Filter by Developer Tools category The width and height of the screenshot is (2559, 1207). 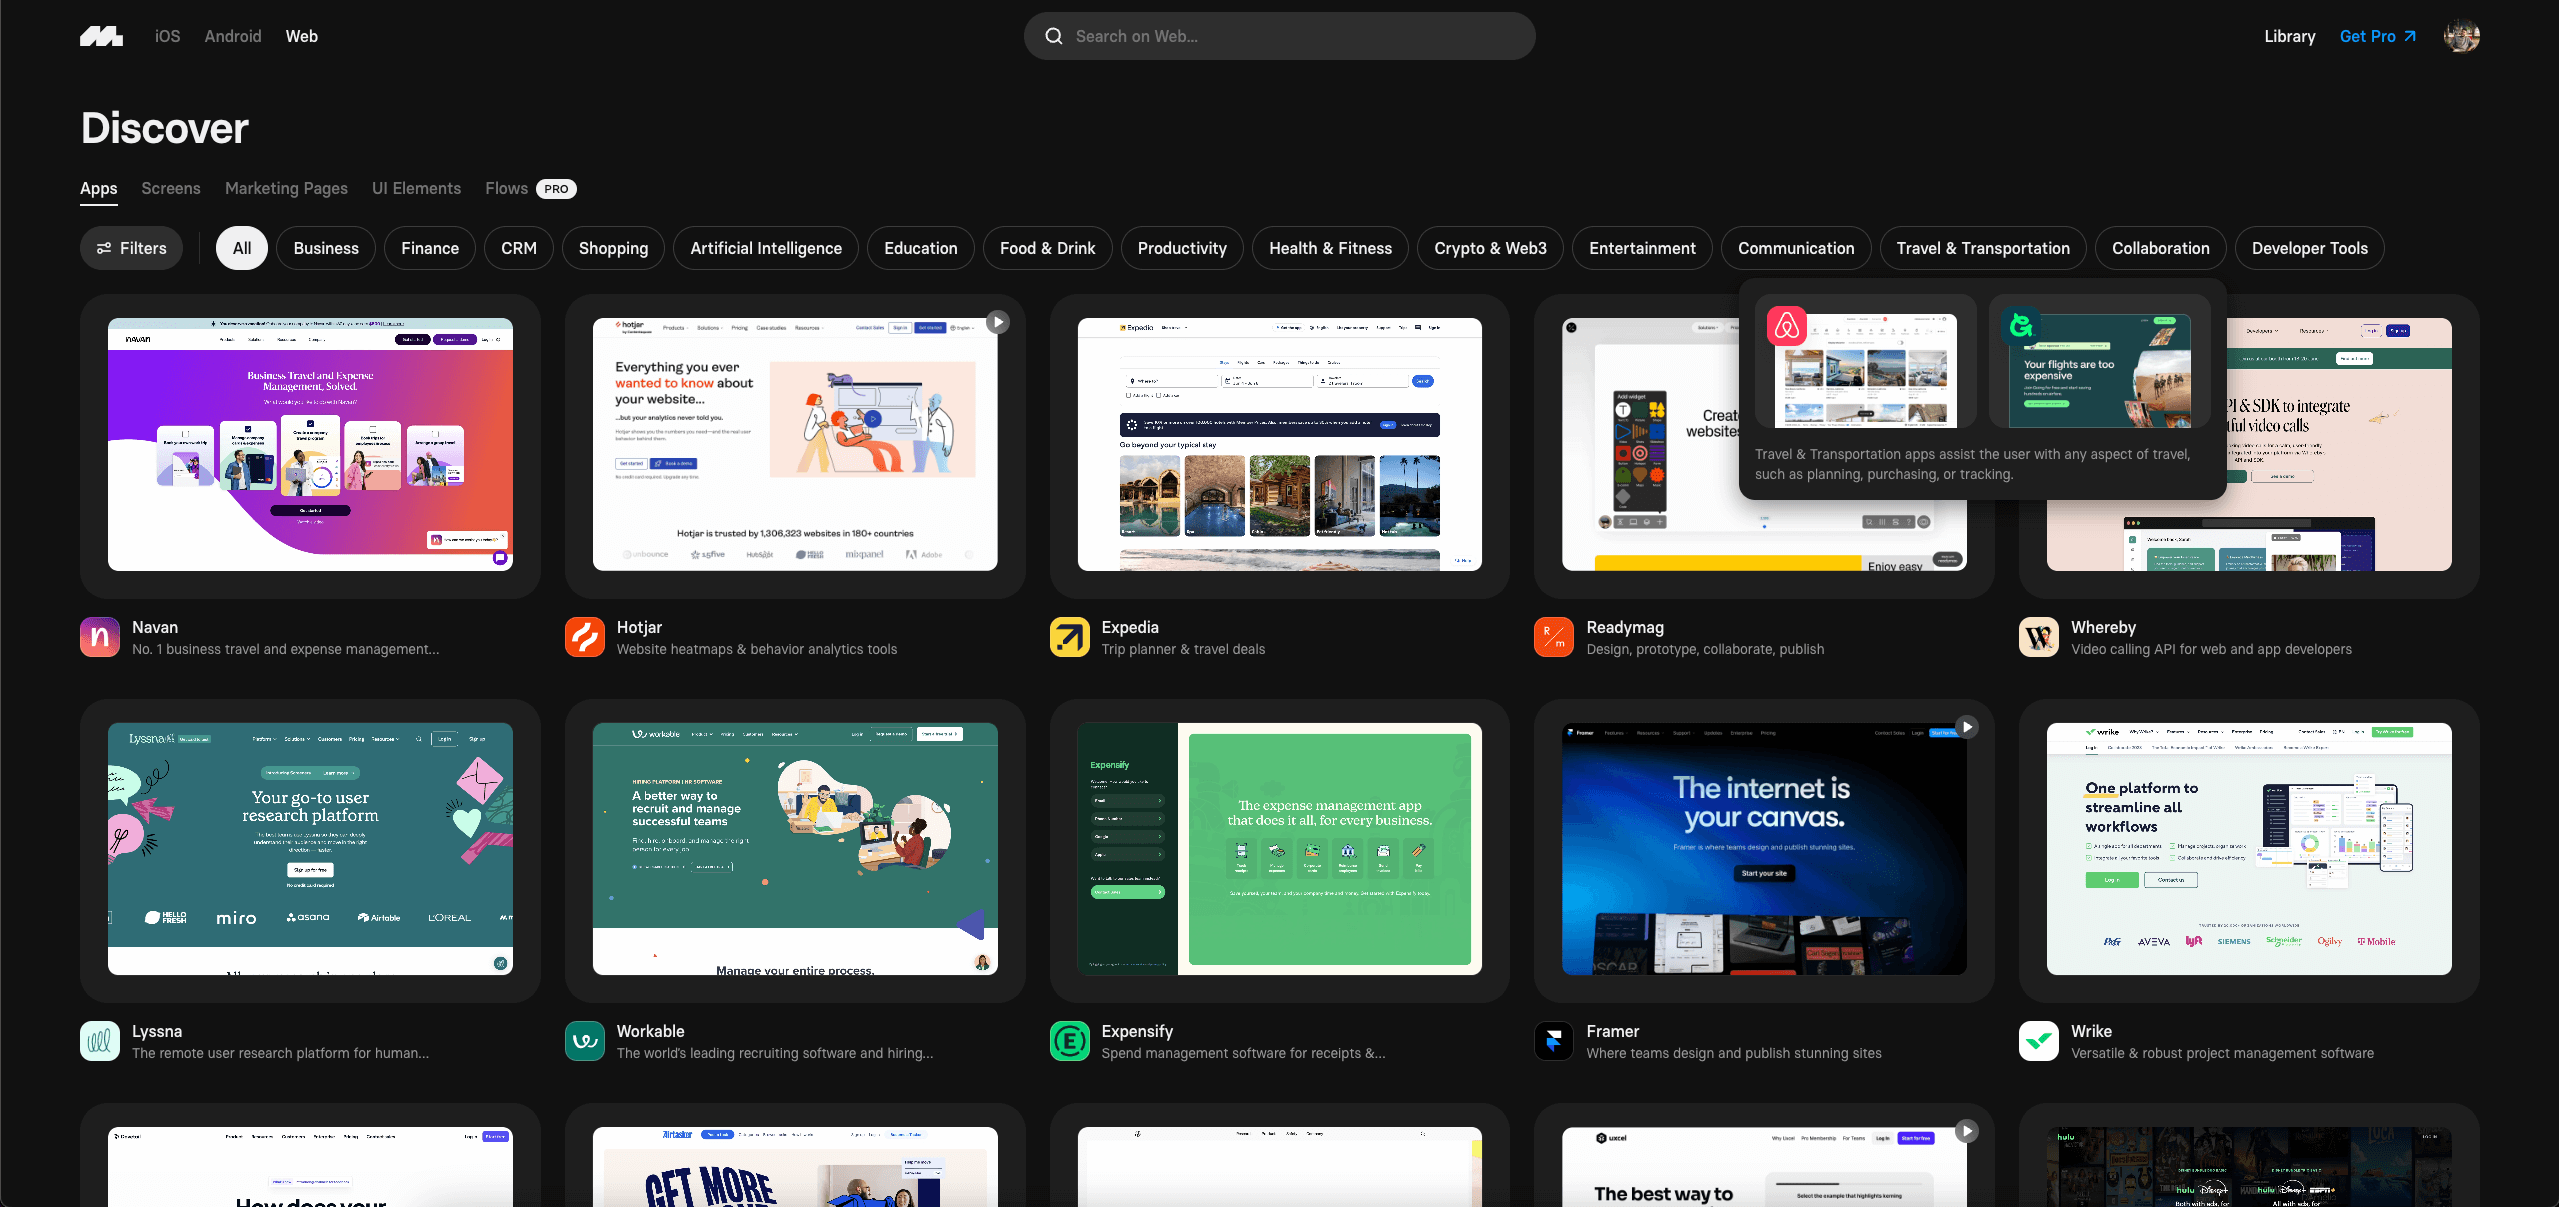(2310, 248)
